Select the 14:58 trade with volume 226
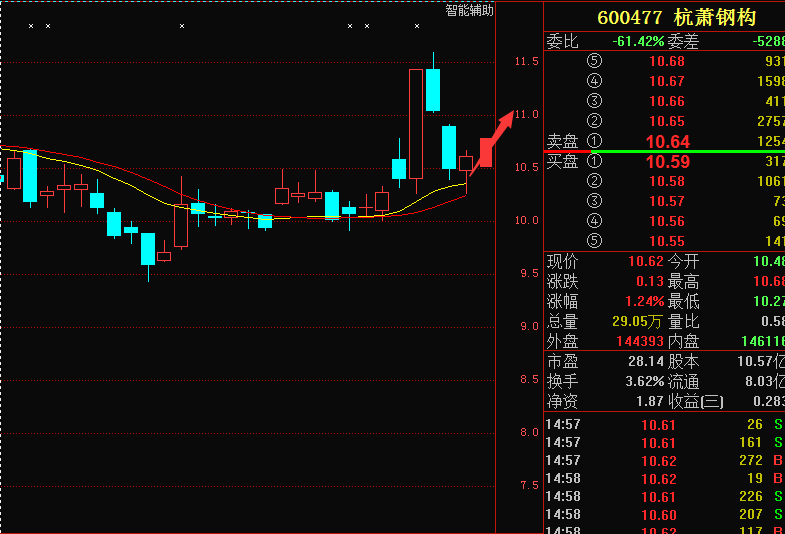The image size is (785, 534). (x=664, y=497)
